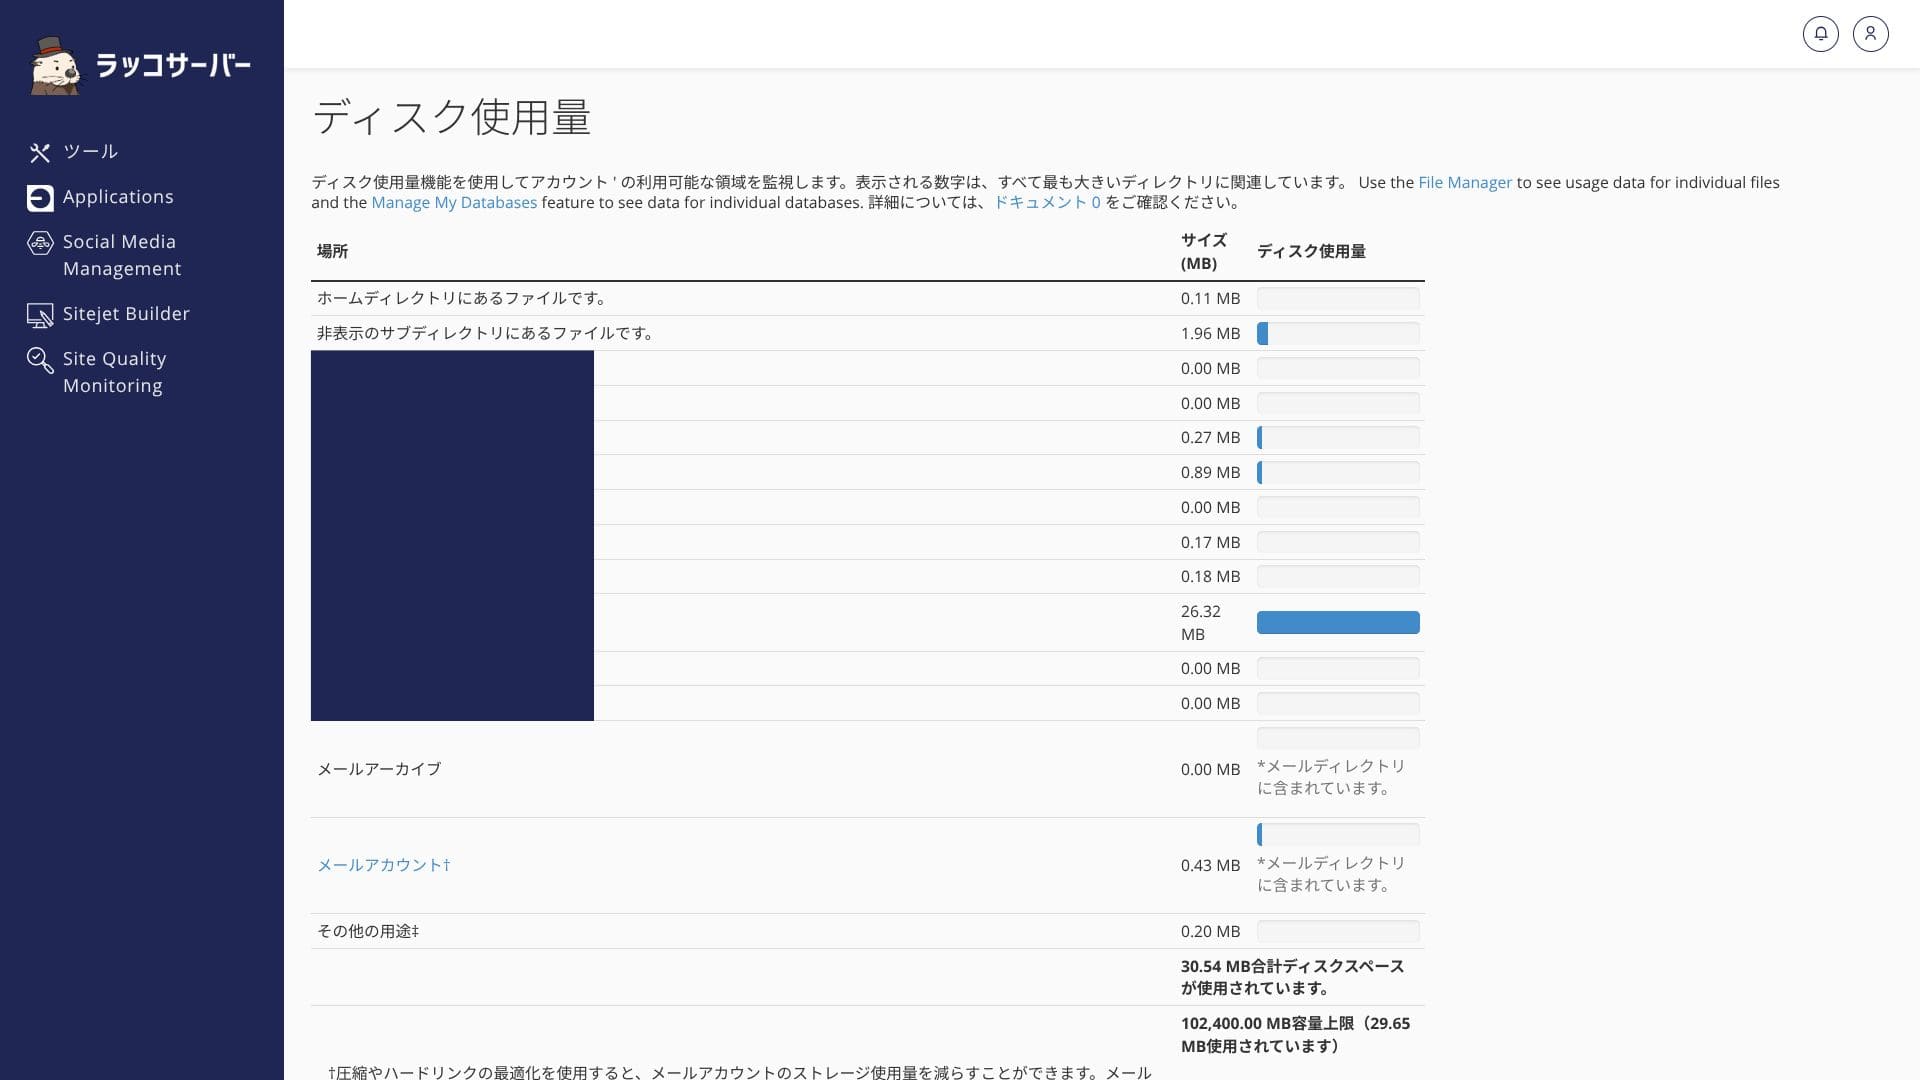Click the 1.96 MB hidden subdirectory usage bar
The width and height of the screenshot is (1920, 1080).
coord(1337,334)
